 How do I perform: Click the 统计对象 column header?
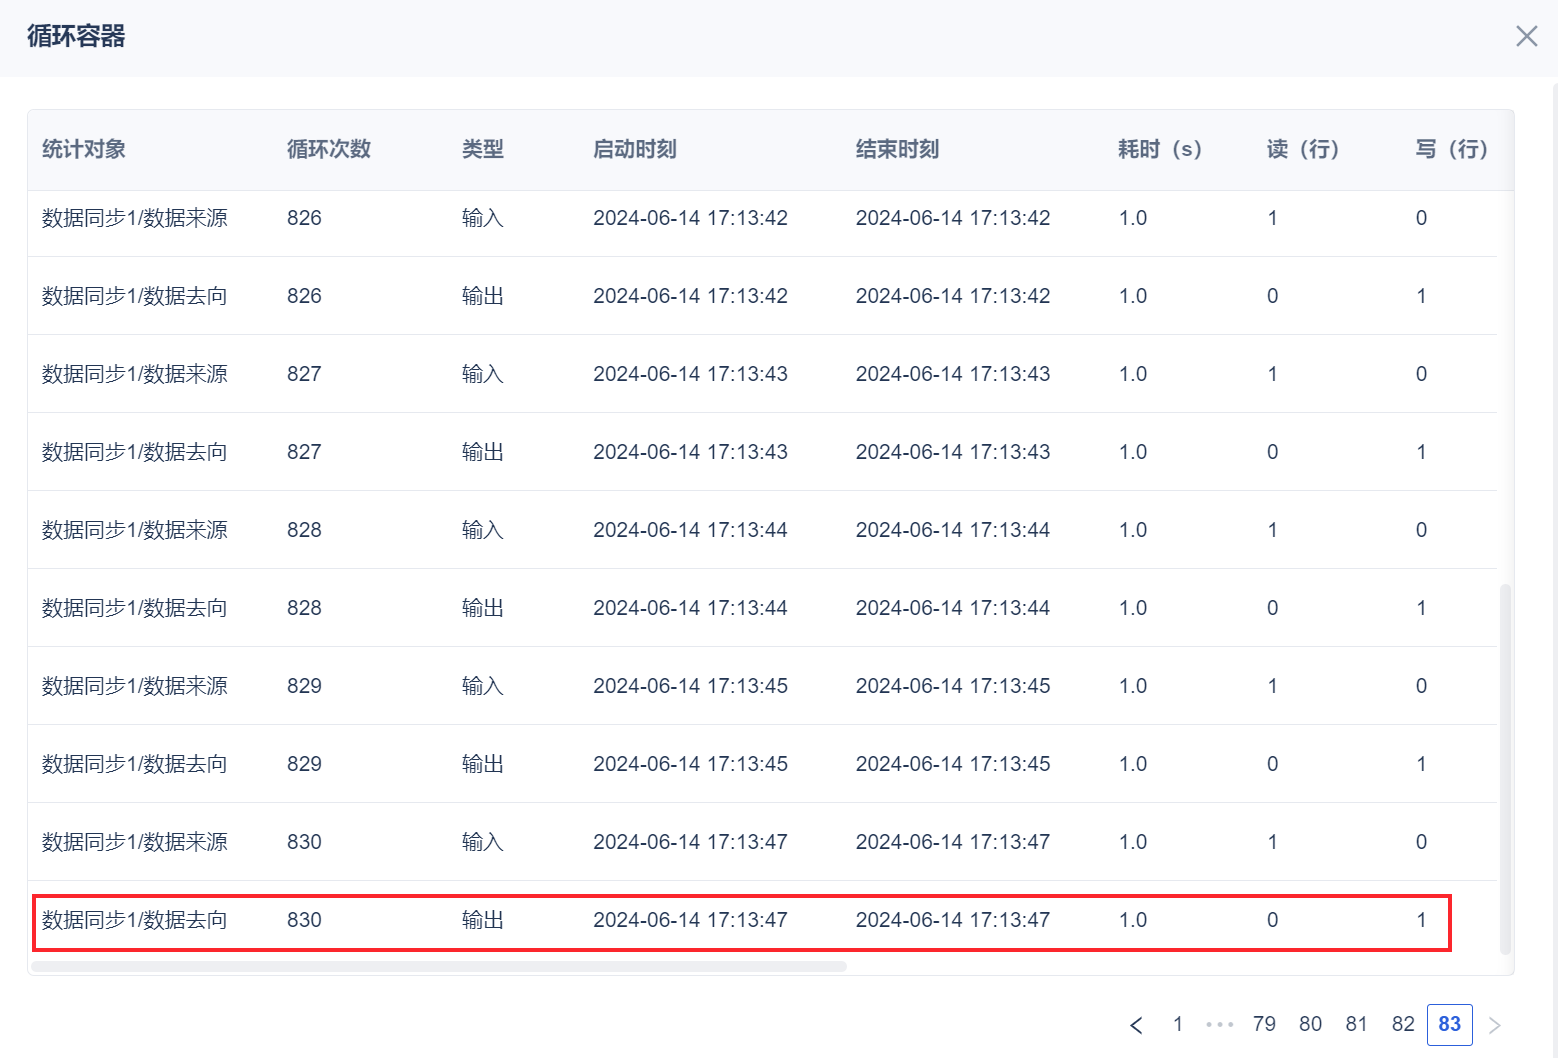point(84,150)
